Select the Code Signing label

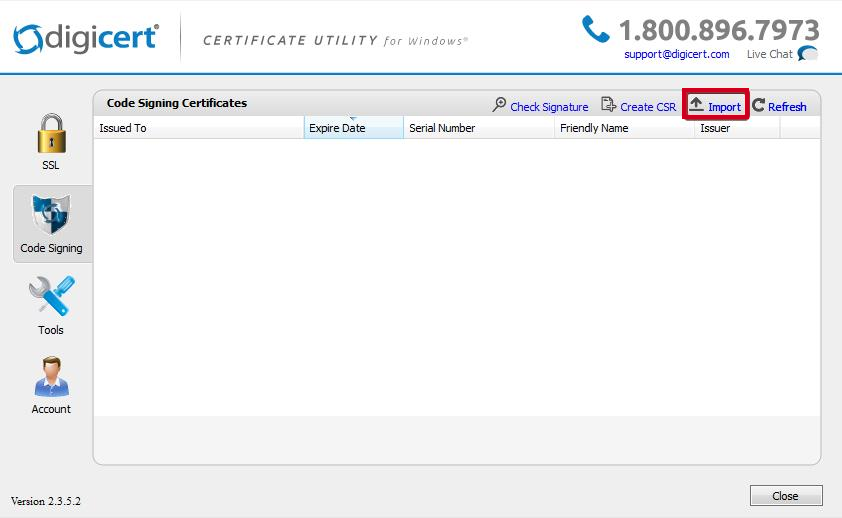click(52, 248)
